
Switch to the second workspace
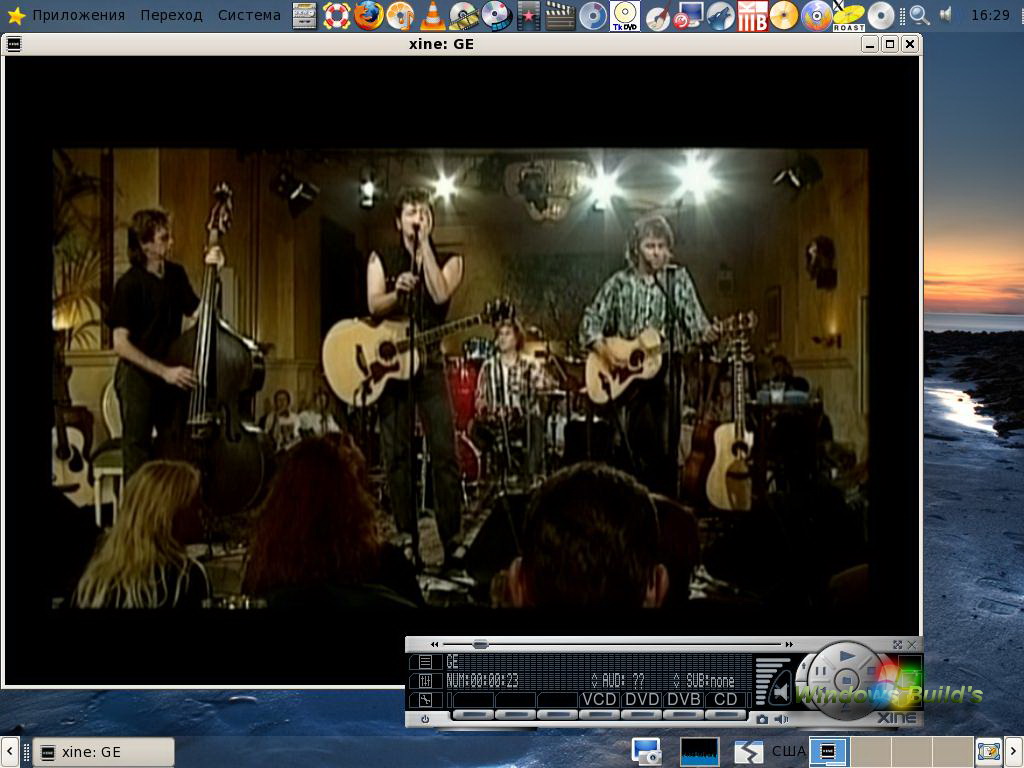point(871,752)
